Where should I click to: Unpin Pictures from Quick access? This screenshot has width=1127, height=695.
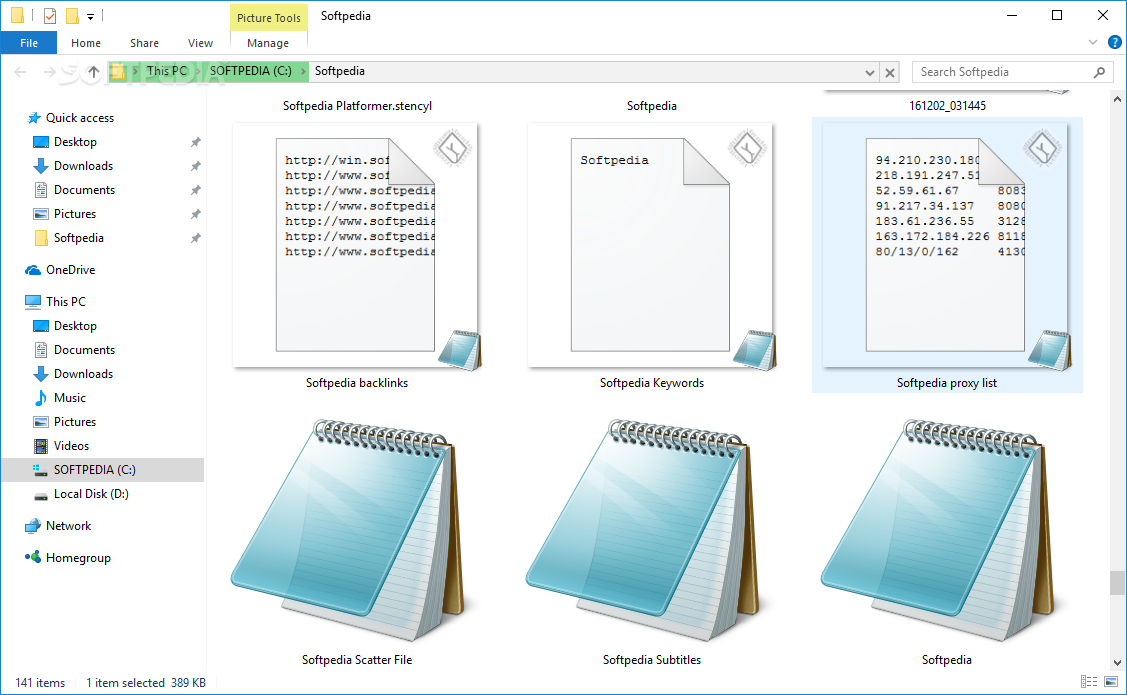[195, 214]
